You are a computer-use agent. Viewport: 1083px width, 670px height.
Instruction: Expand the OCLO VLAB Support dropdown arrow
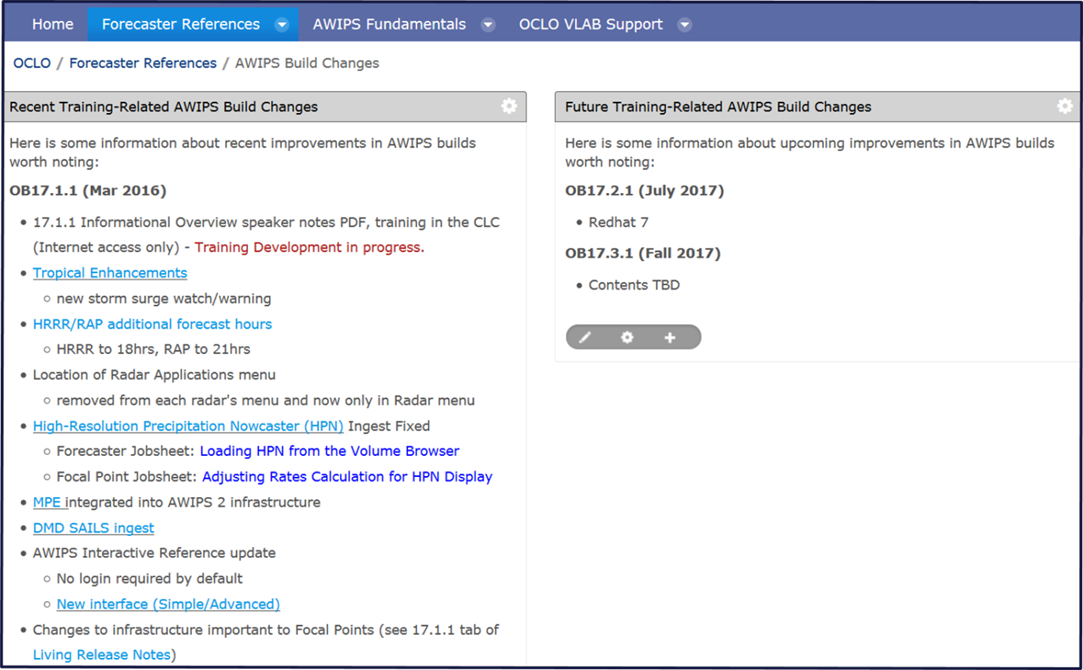click(x=684, y=25)
